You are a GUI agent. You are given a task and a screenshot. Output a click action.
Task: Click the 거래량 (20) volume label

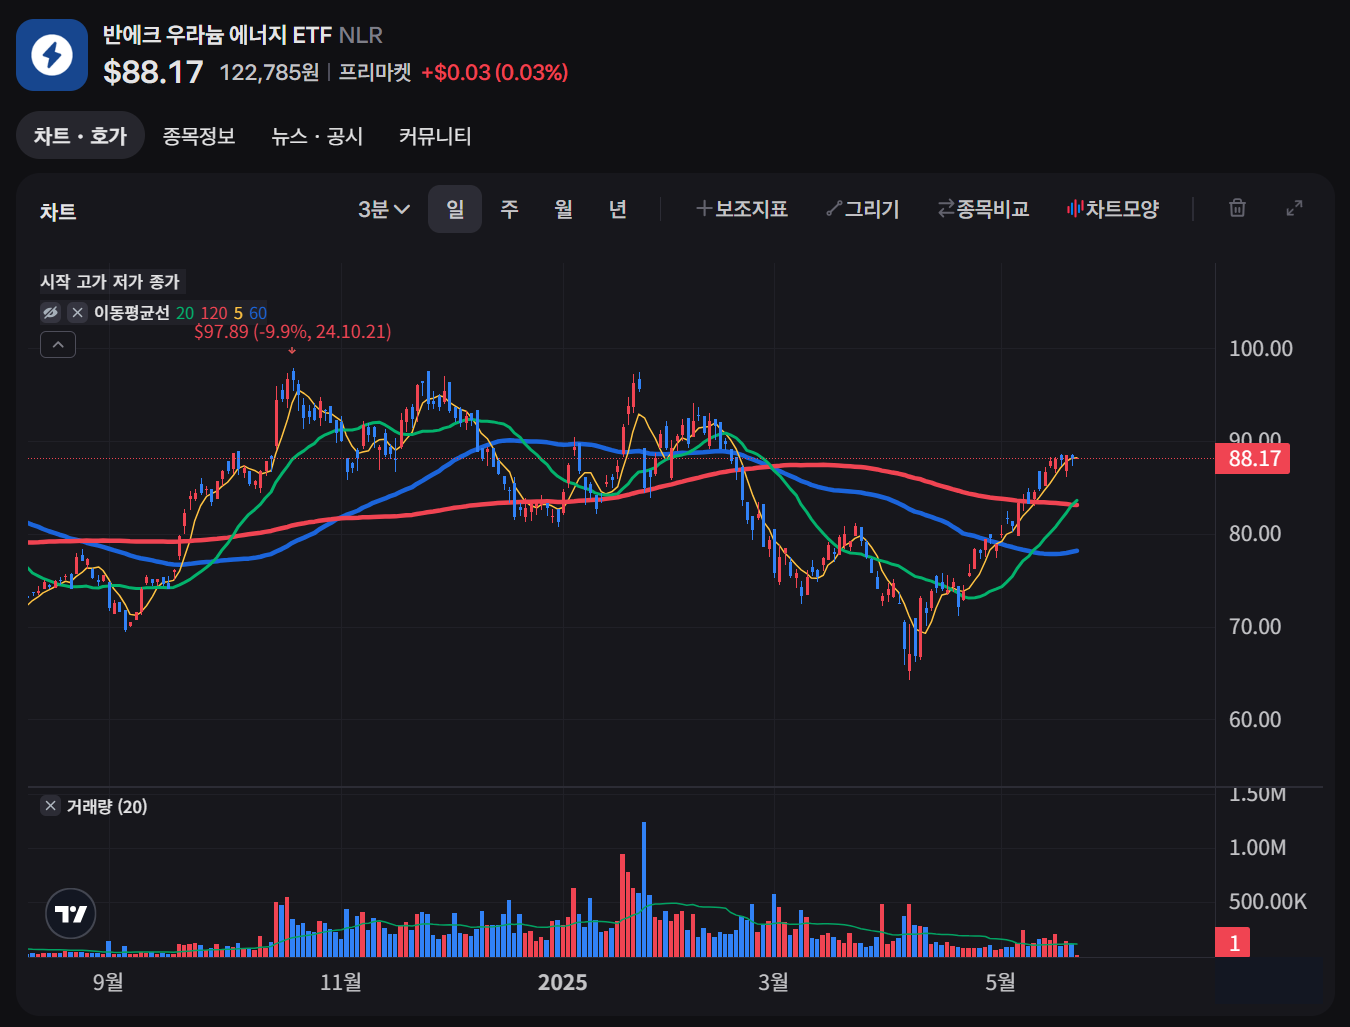pyautogui.click(x=107, y=806)
